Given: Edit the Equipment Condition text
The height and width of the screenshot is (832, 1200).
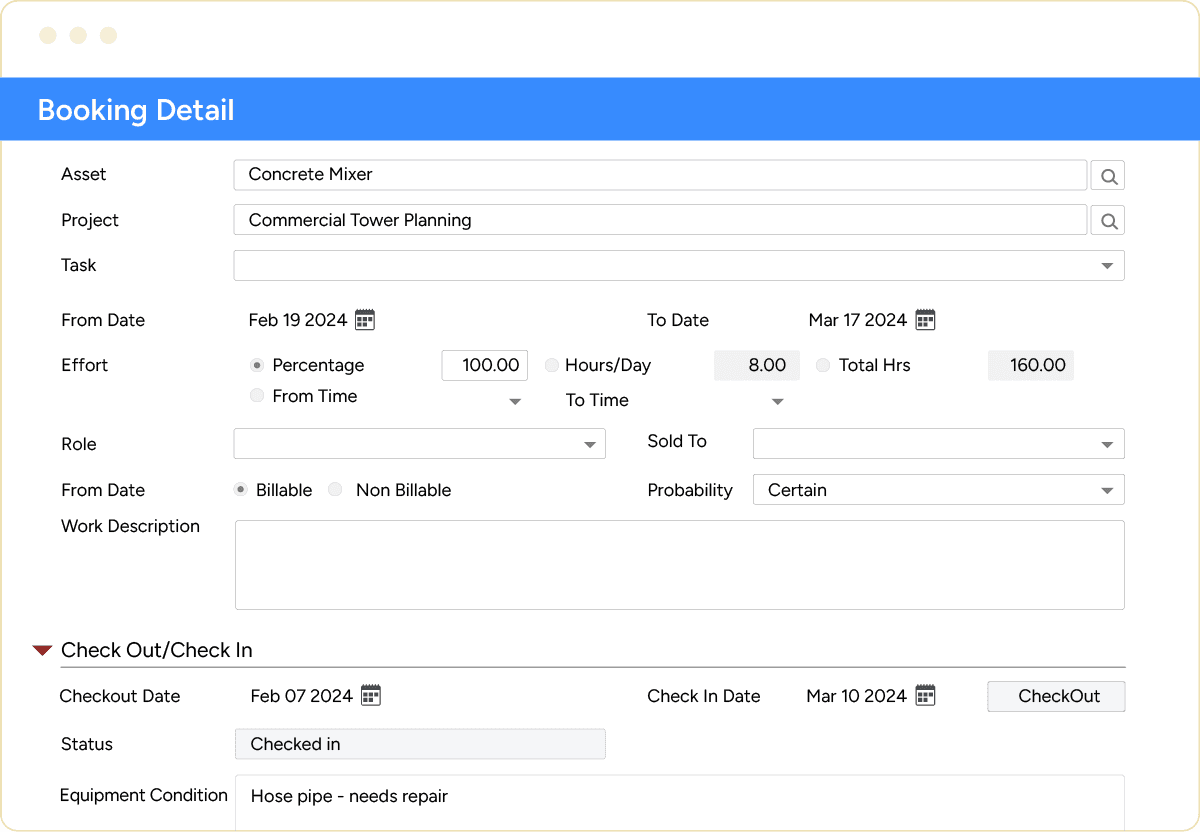Looking at the screenshot, I should point(679,796).
